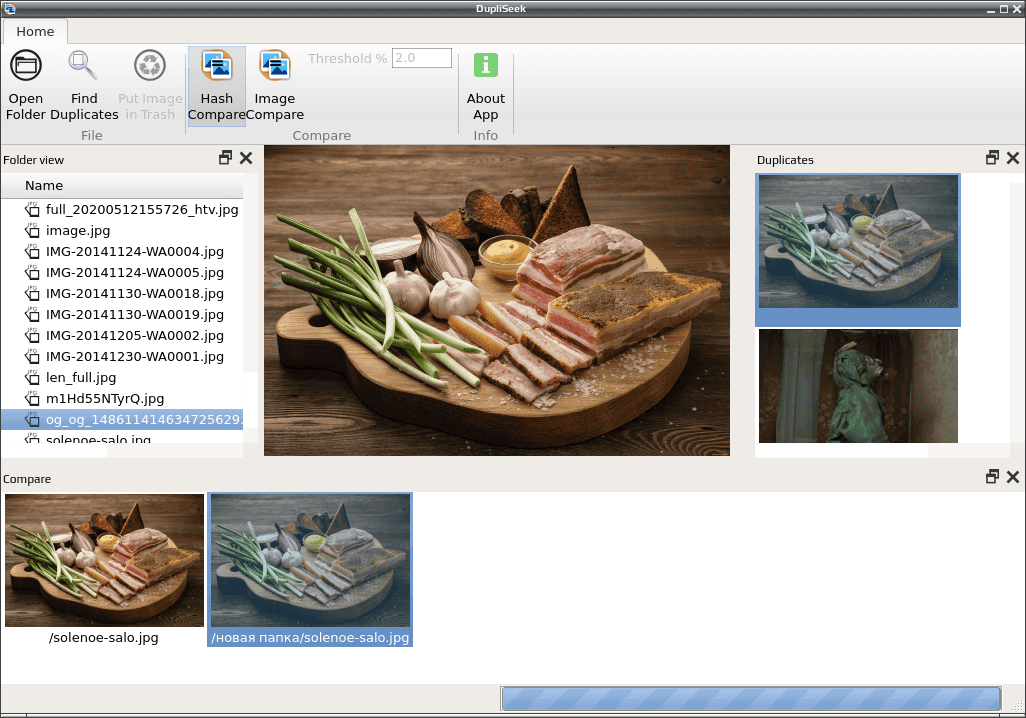Click the Name column header
The width and height of the screenshot is (1026, 718).
[x=122, y=186]
